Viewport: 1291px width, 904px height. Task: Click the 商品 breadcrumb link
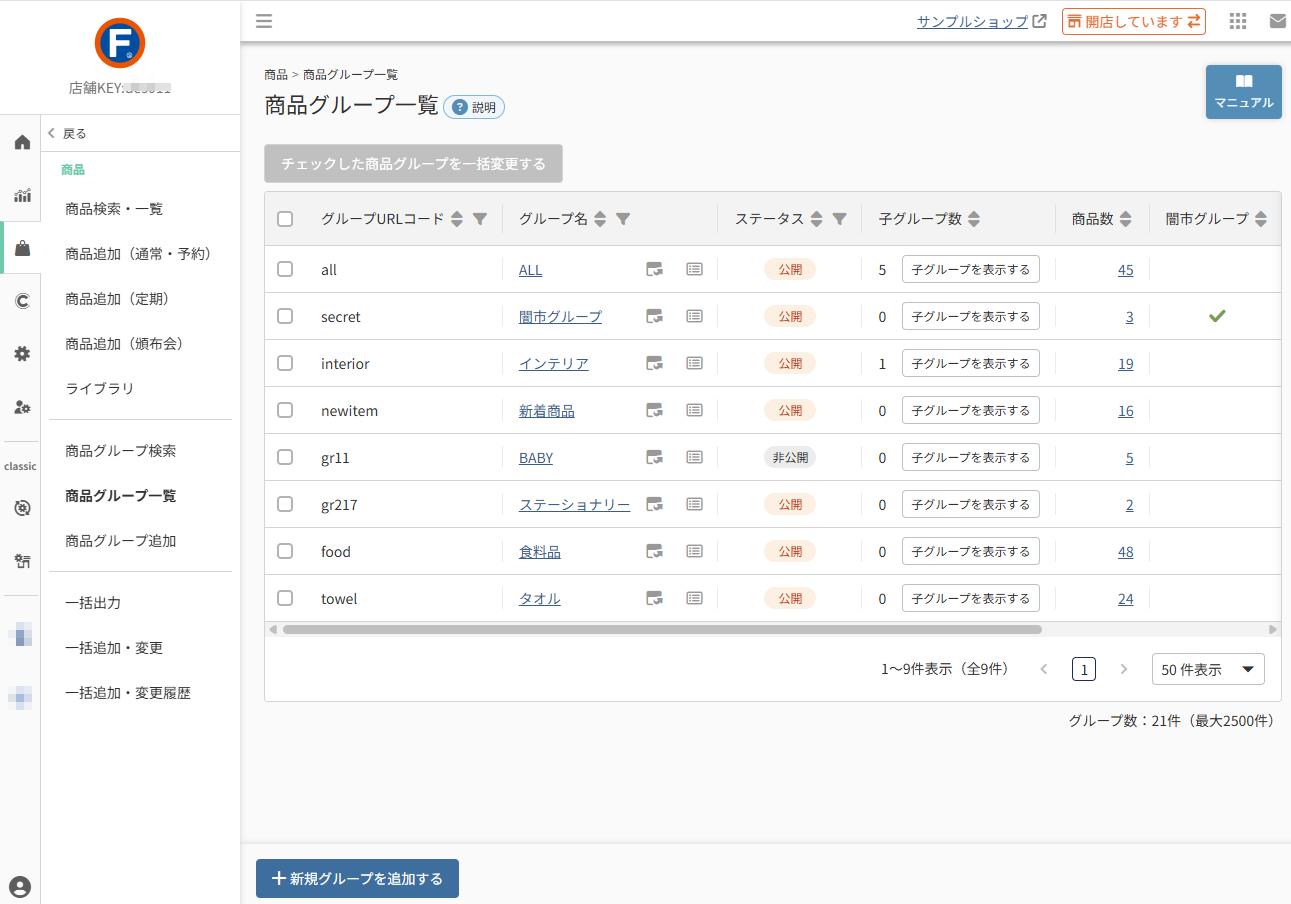[x=276, y=75]
